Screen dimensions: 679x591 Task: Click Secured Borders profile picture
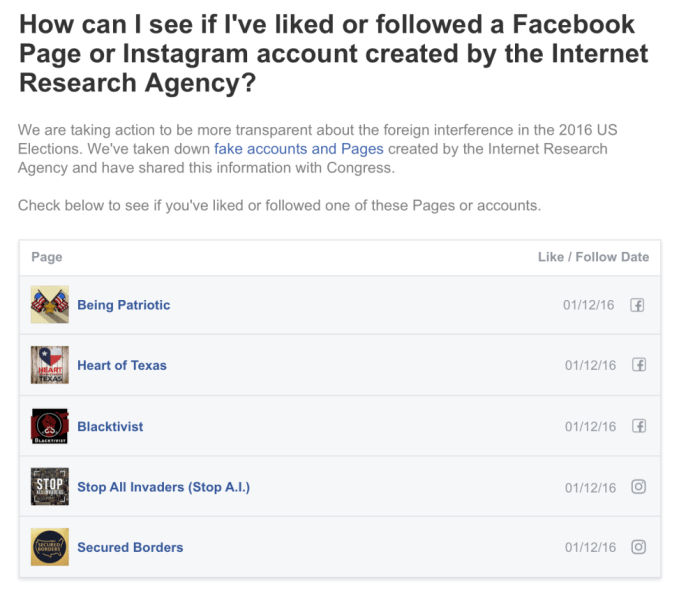tap(50, 547)
